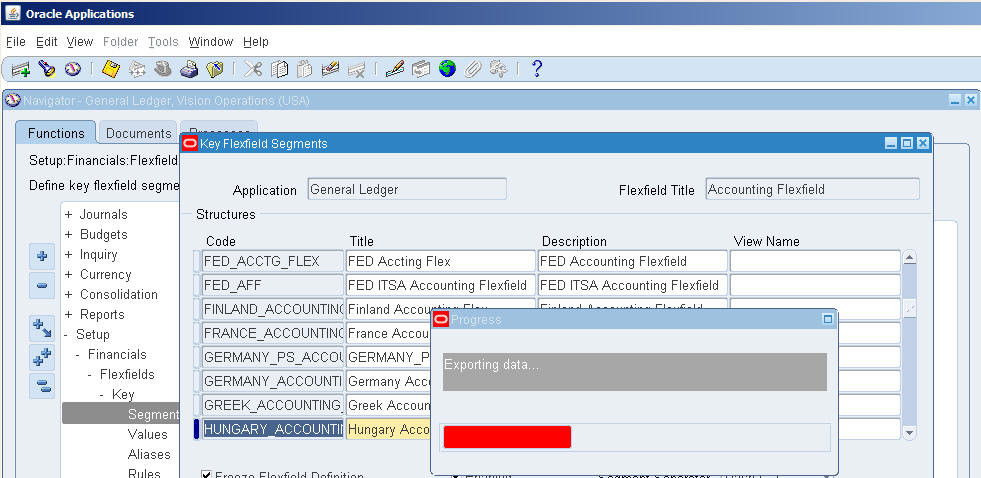Save using the yellow diskette icon
The width and height of the screenshot is (981, 478).
[x=111, y=69]
